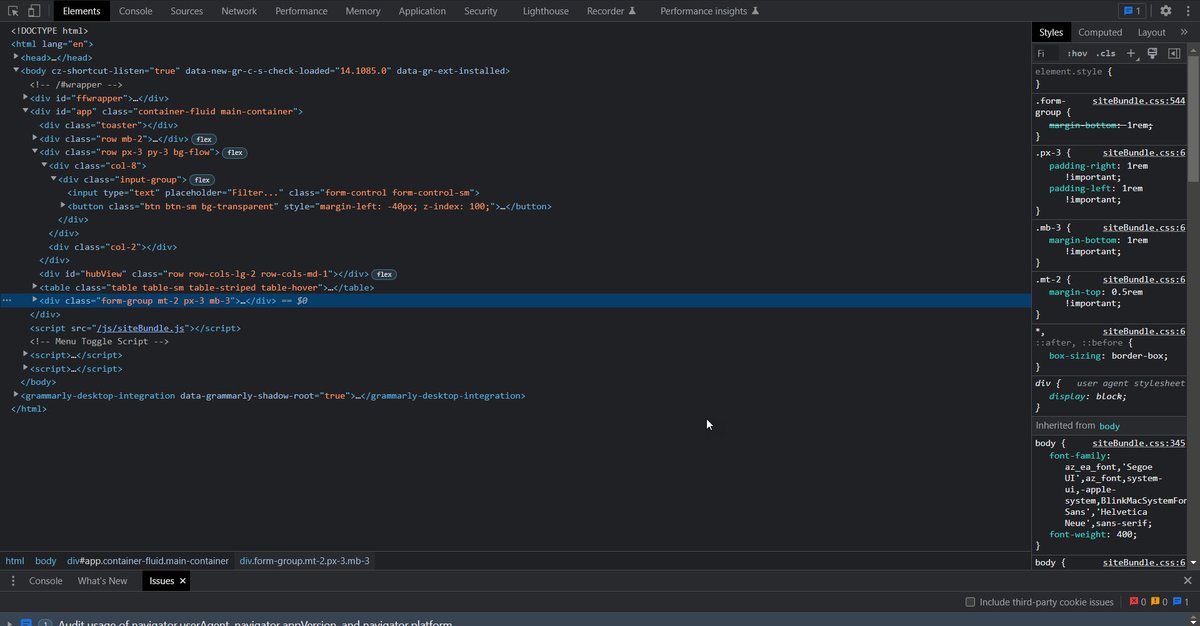The width and height of the screenshot is (1200, 626).
Task: Expand the table table-sm node
Action: pyautogui.click(x=35, y=287)
